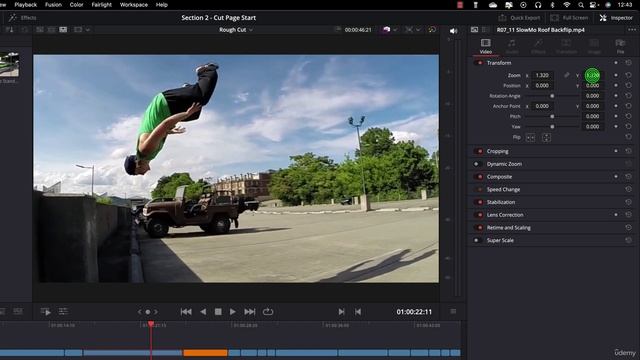Go to the previous edit point

pos(358,312)
